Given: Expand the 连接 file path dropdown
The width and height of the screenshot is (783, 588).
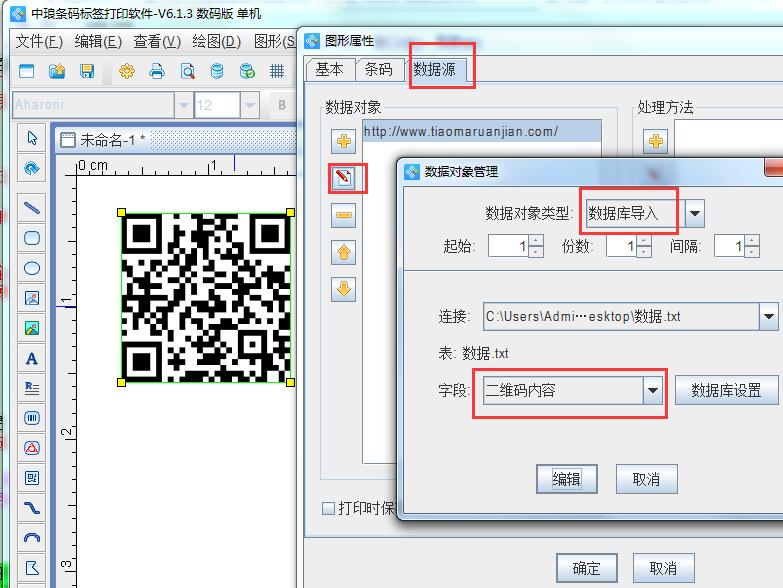Looking at the screenshot, I should 768,316.
